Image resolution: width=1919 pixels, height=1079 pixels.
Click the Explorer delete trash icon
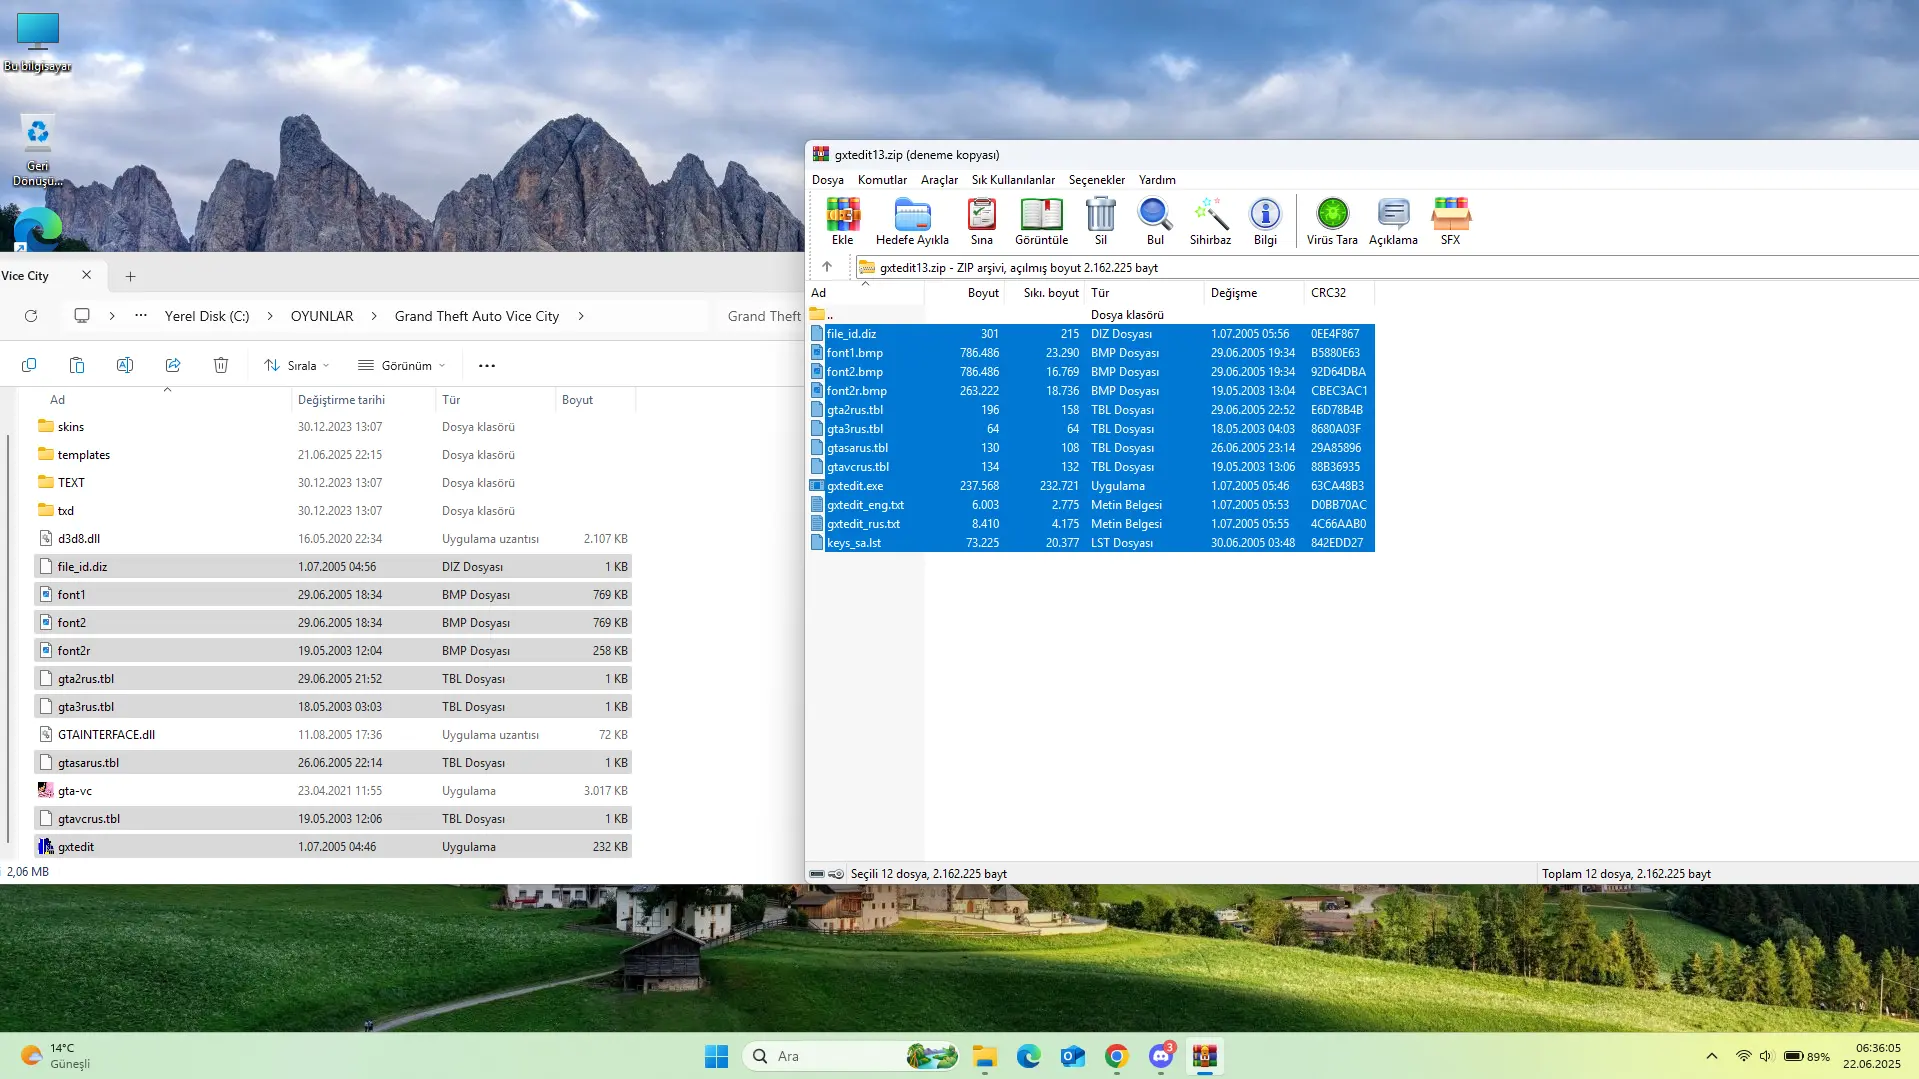[x=221, y=365]
